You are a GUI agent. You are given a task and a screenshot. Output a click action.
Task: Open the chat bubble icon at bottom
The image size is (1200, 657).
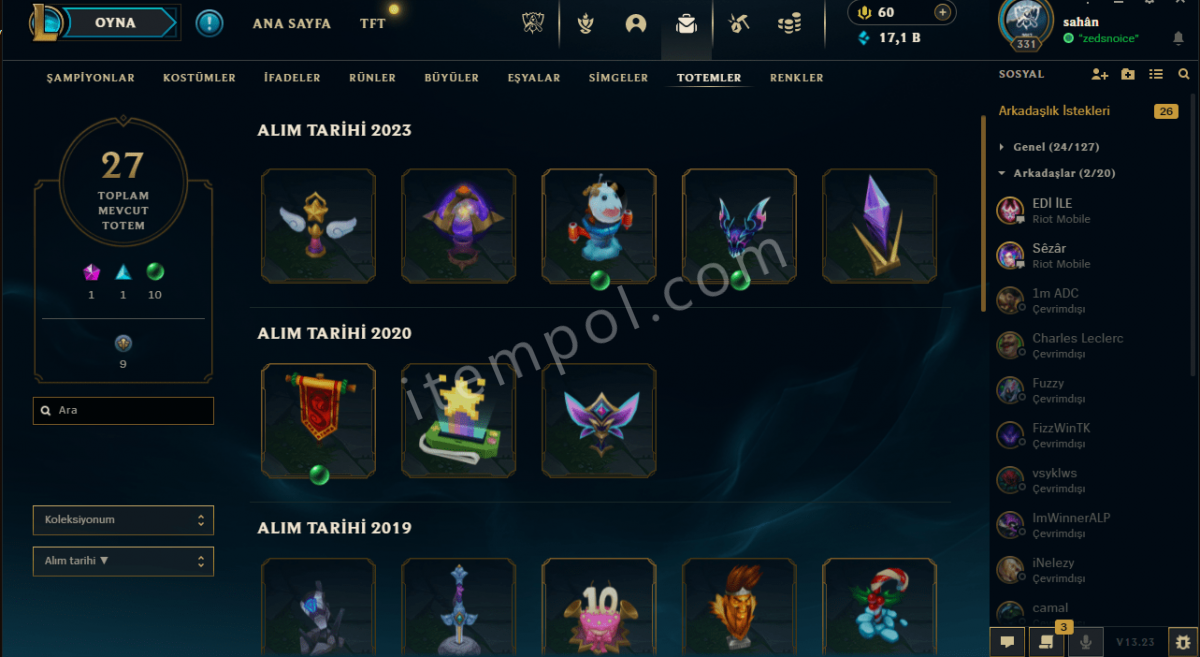point(1008,642)
